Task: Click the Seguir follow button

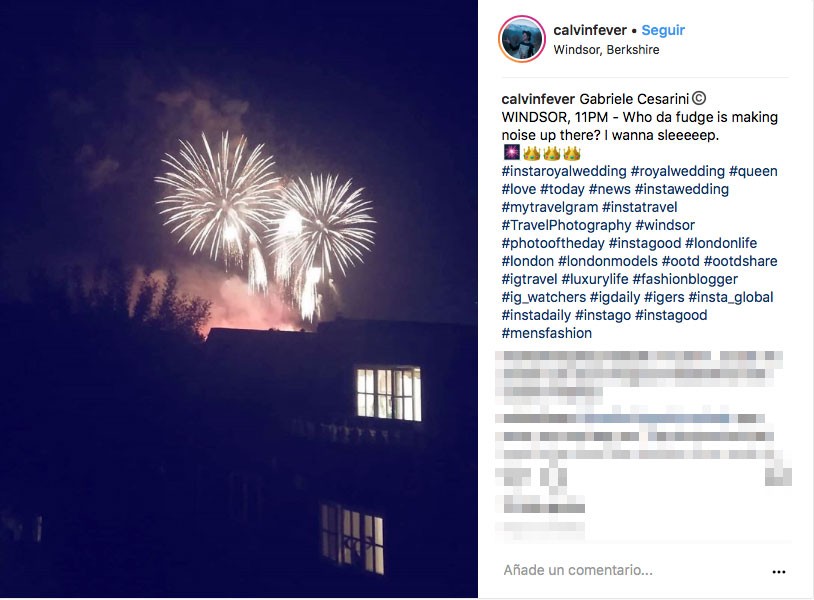Action: [663, 30]
